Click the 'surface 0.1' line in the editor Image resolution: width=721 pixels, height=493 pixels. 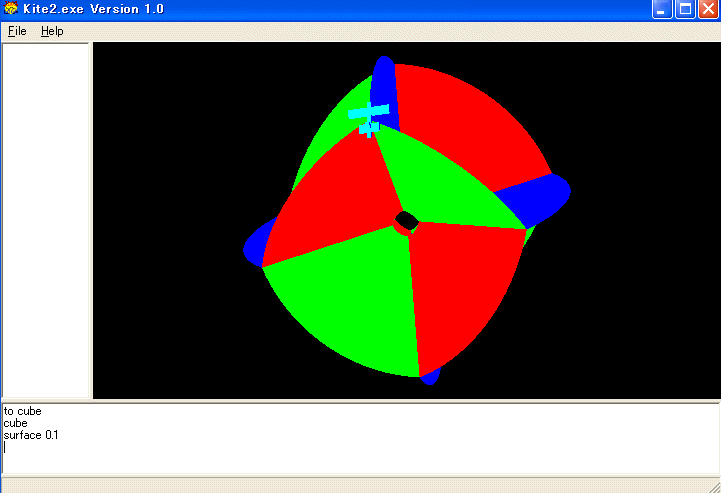[31, 435]
